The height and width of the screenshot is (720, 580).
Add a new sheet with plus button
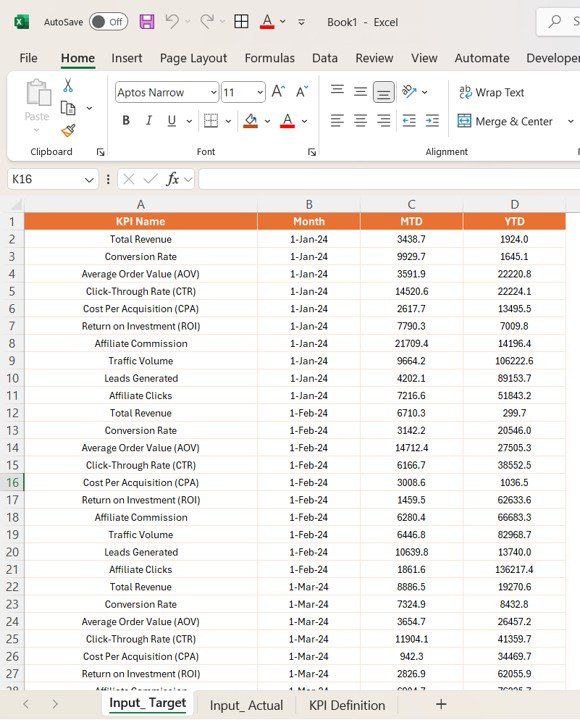(x=441, y=704)
